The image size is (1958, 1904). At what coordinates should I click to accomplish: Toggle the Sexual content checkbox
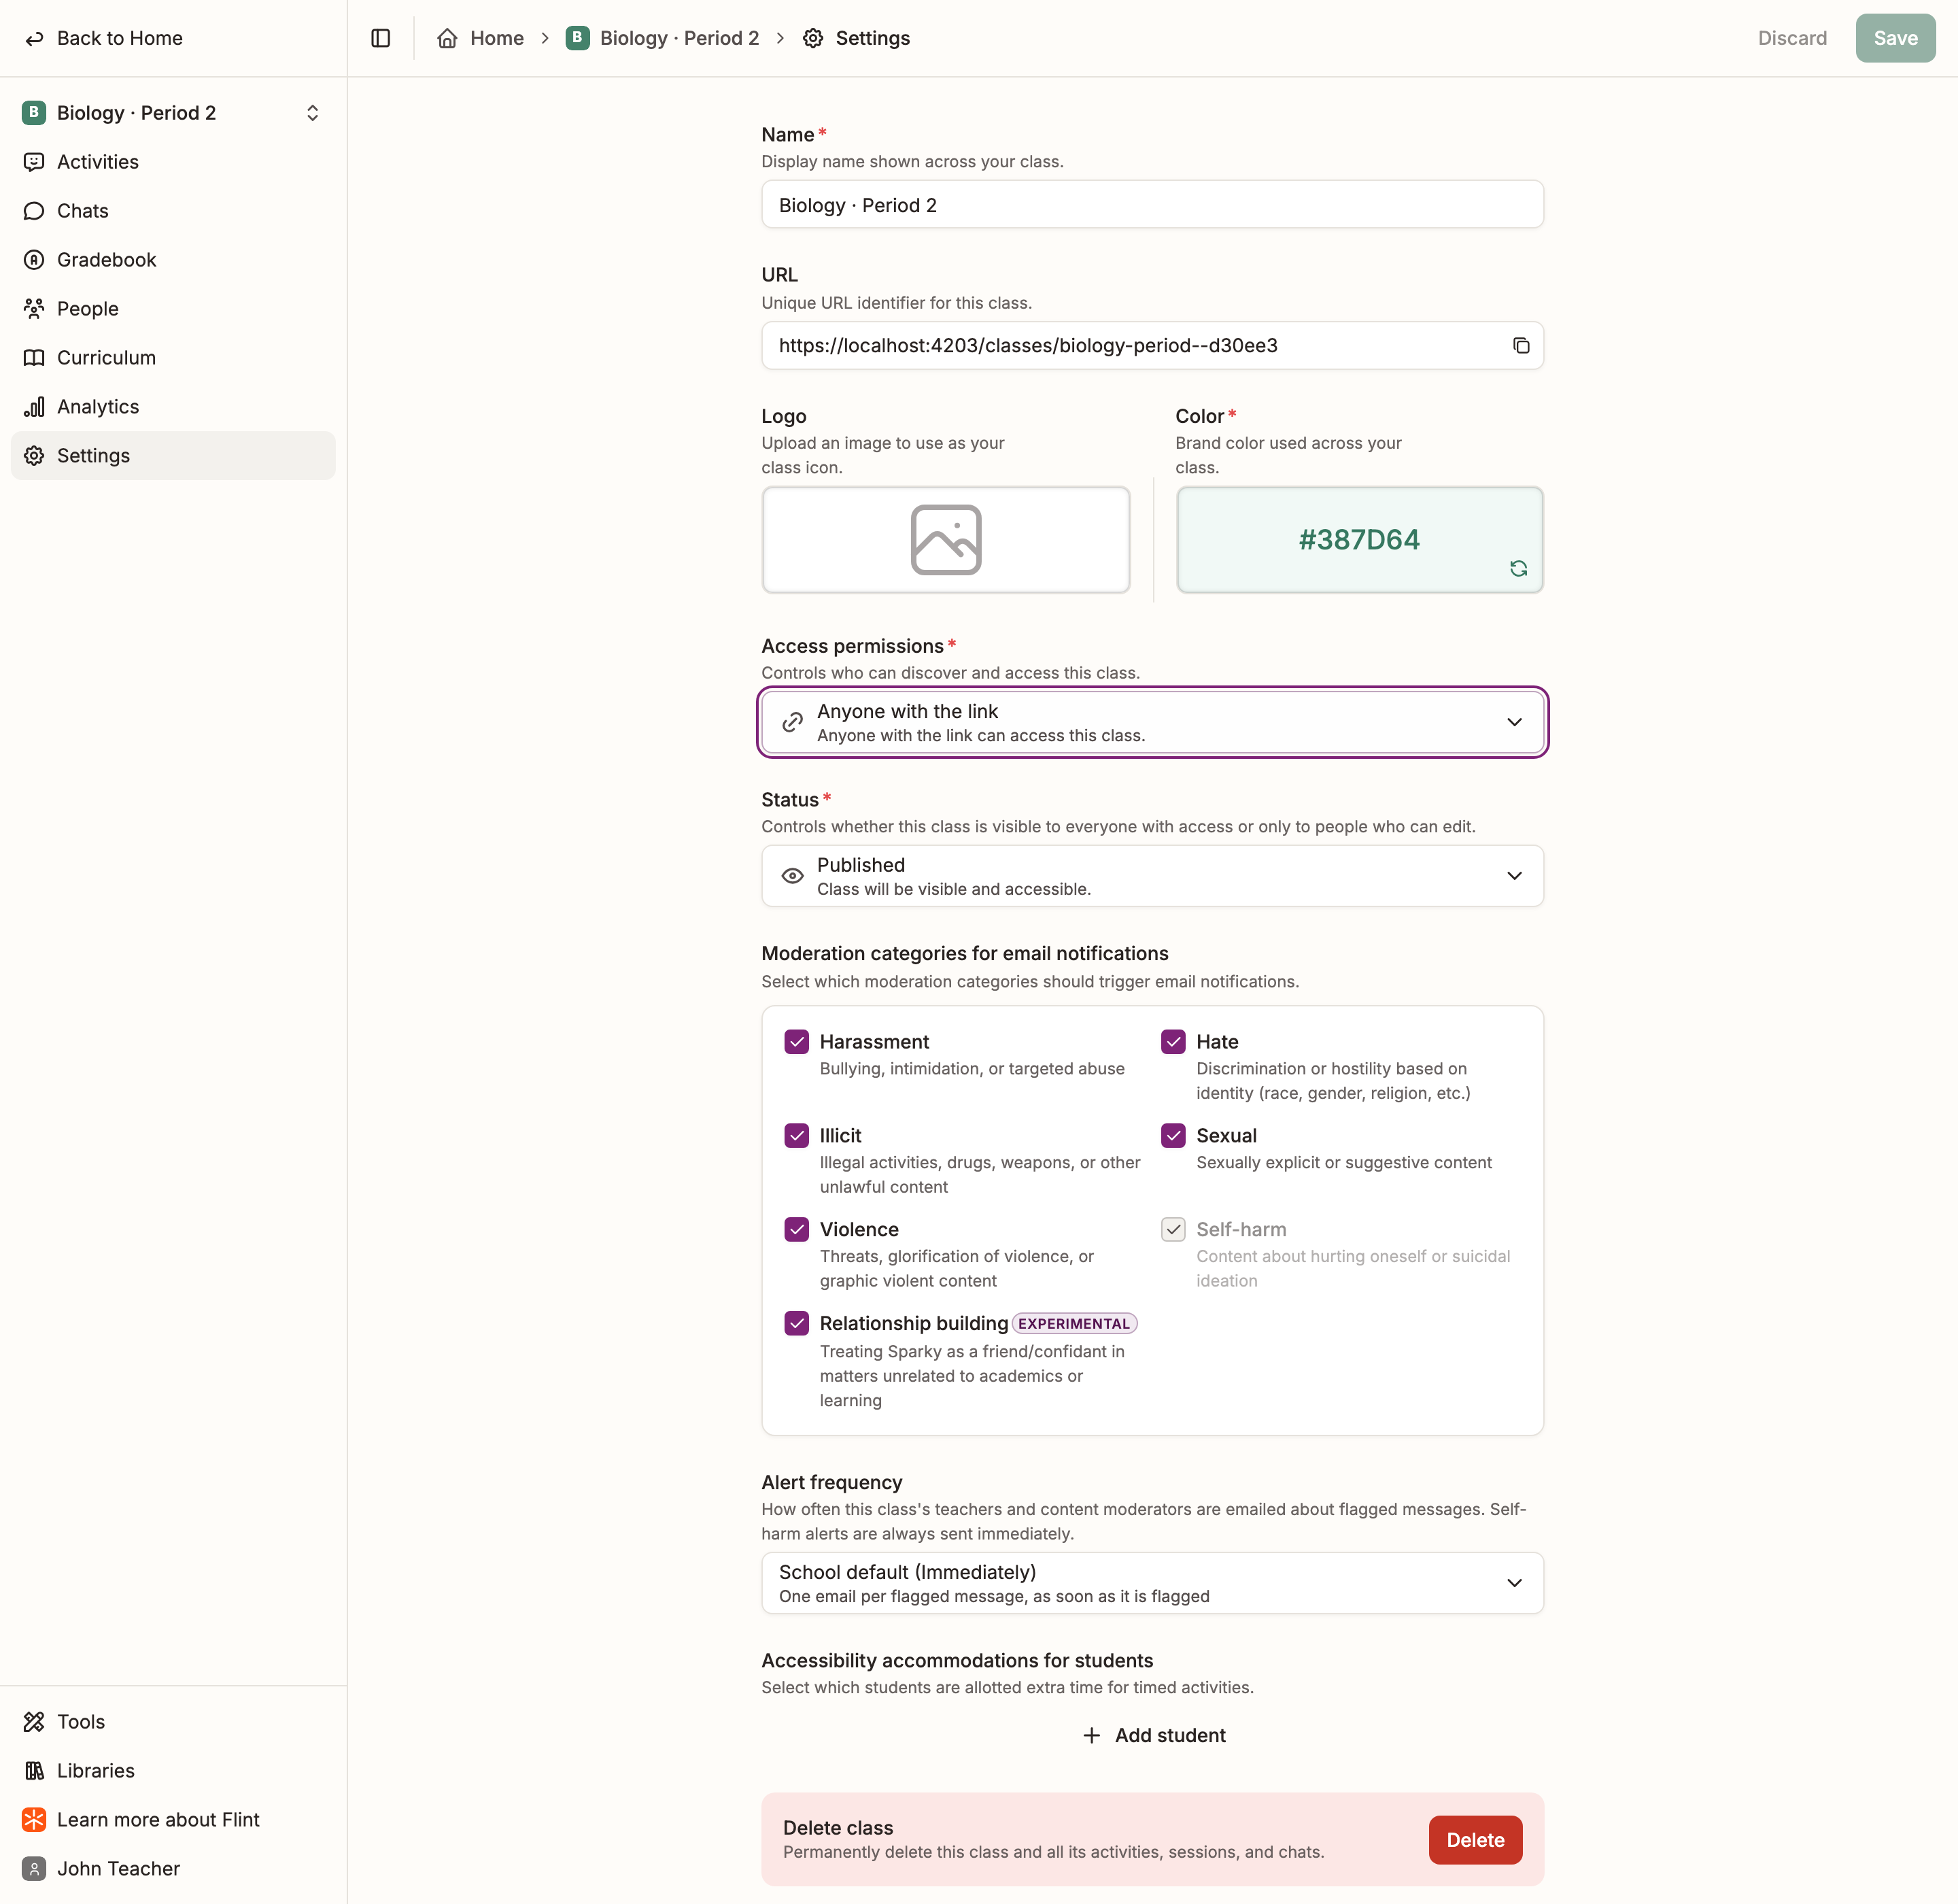1173,1135
